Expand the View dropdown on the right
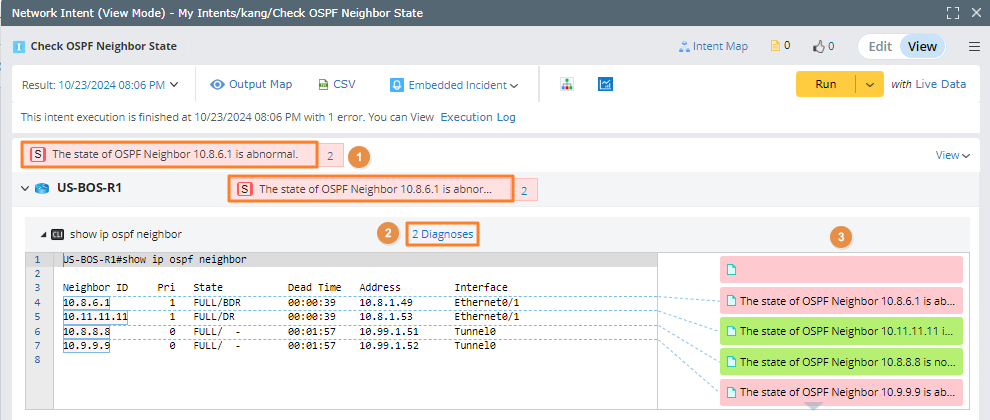 pyautogui.click(x=952, y=155)
